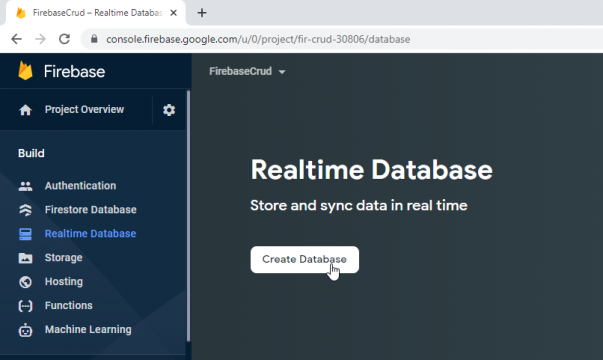603x360 pixels.
Task: Go back with browser back arrow
Action: click(x=17, y=39)
